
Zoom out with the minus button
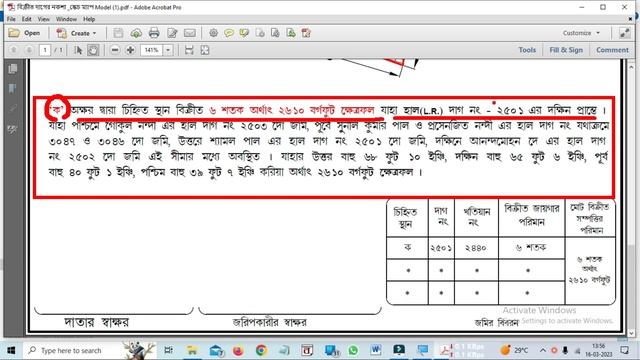(115, 50)
